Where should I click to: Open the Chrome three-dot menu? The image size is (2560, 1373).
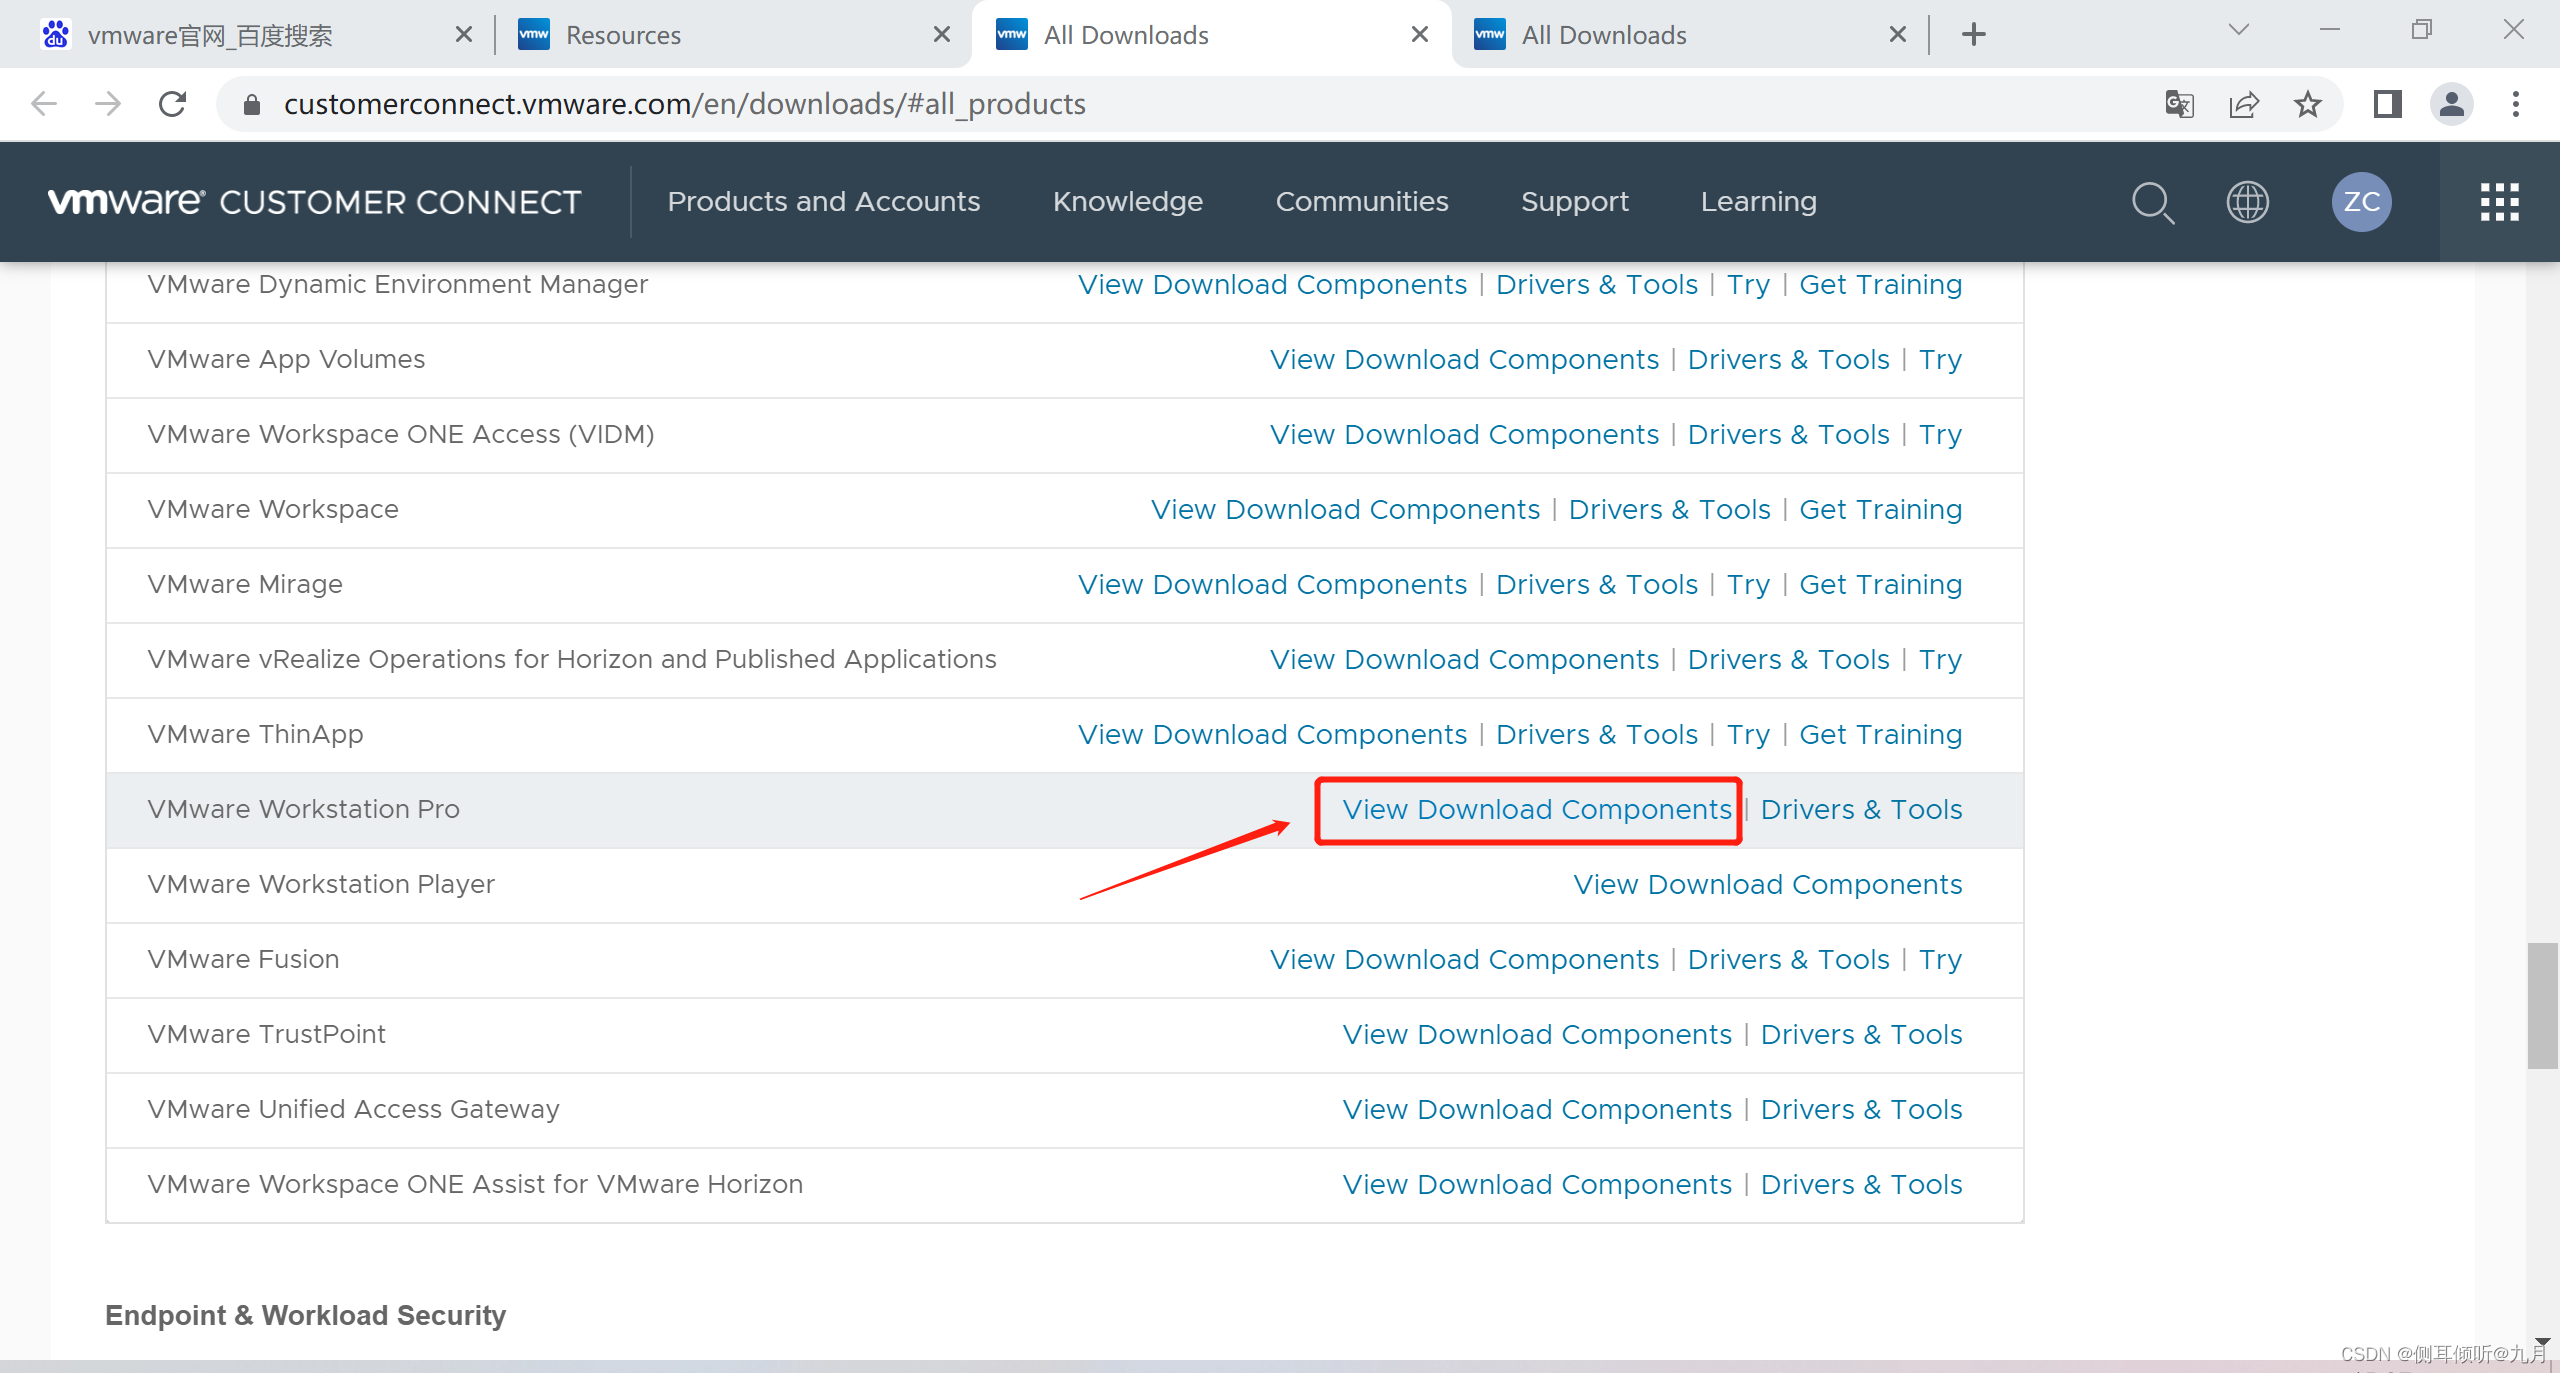pyautogui.click(x=2515, y=104)
